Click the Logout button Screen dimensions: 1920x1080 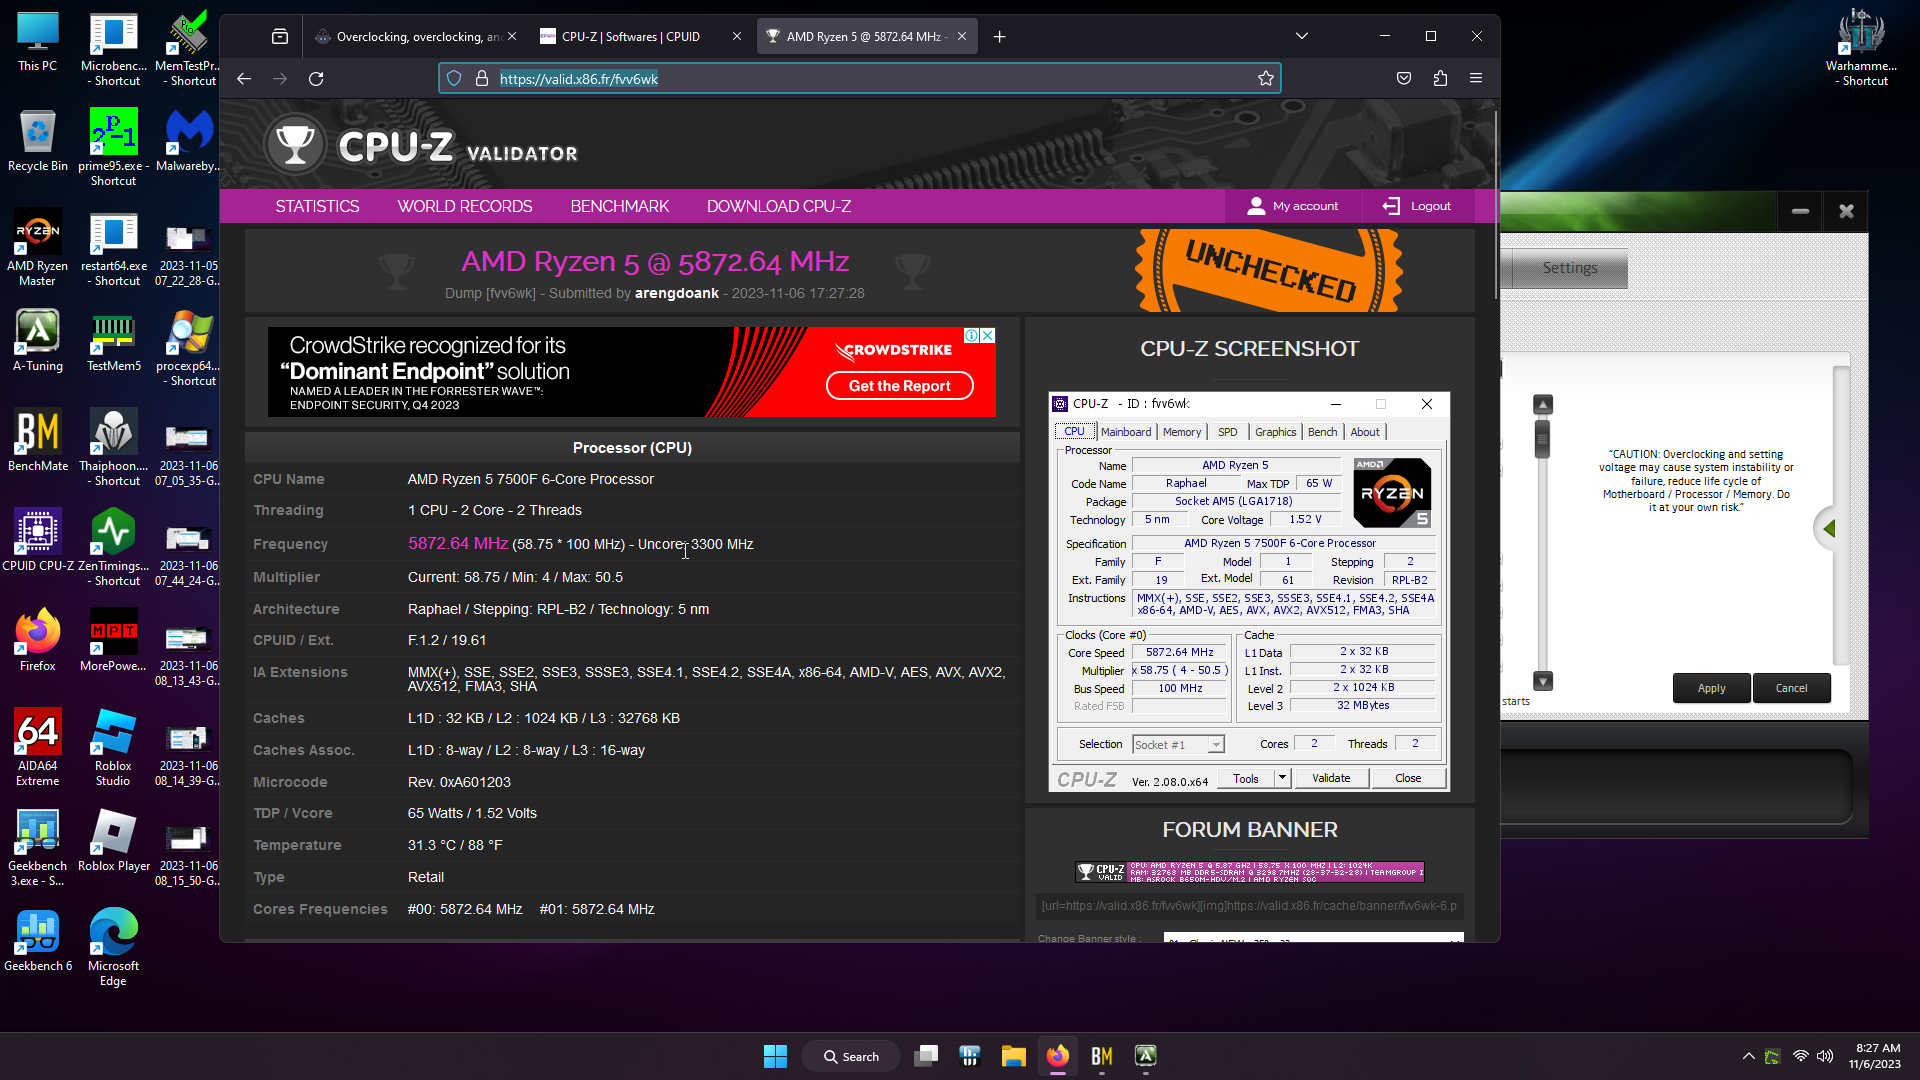pyautogui.click(x=1416, y=206)
